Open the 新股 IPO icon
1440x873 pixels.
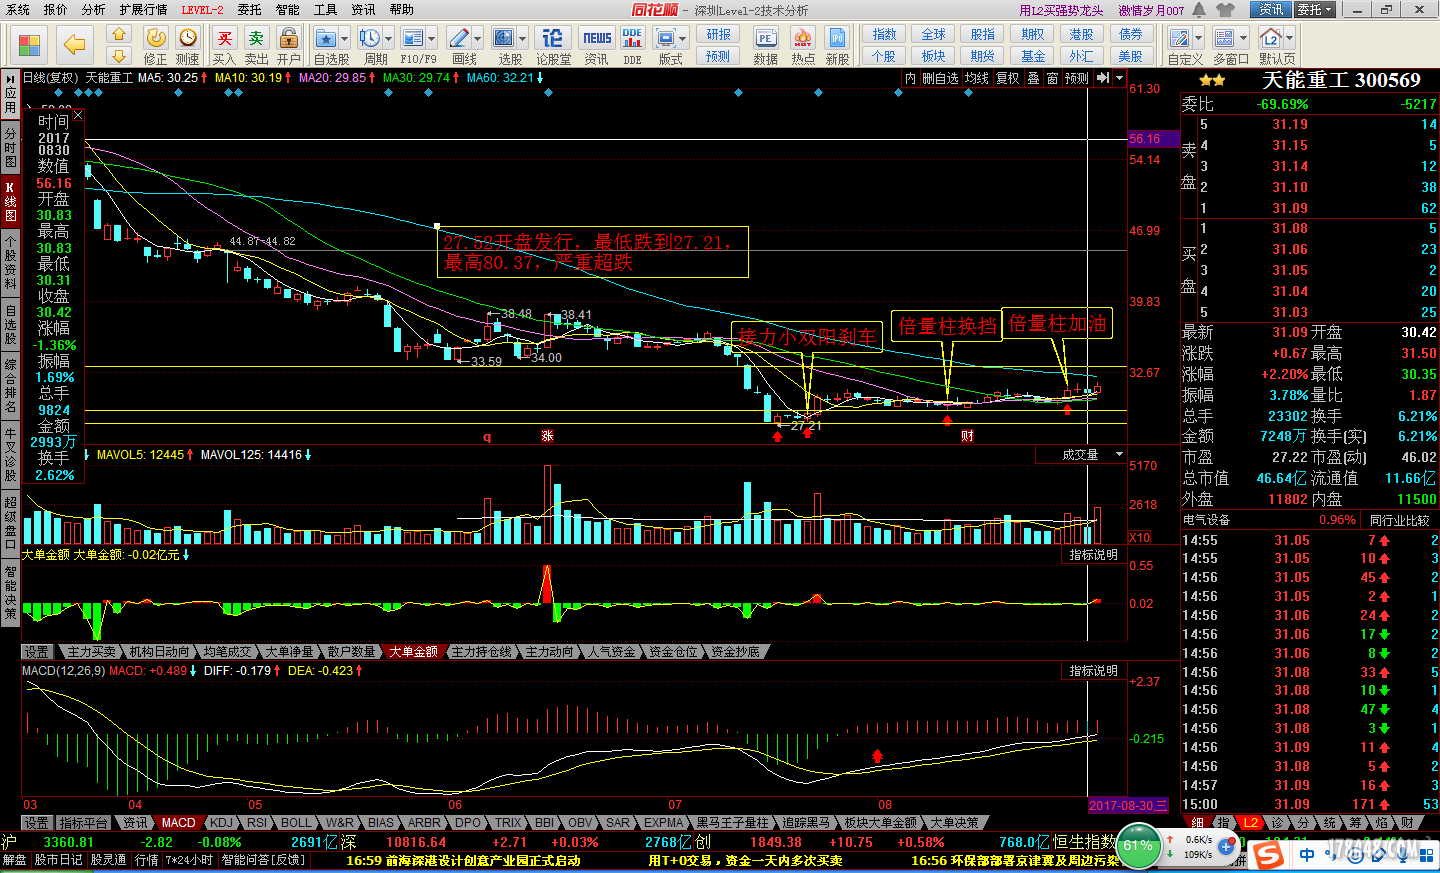tap(837, 45)
